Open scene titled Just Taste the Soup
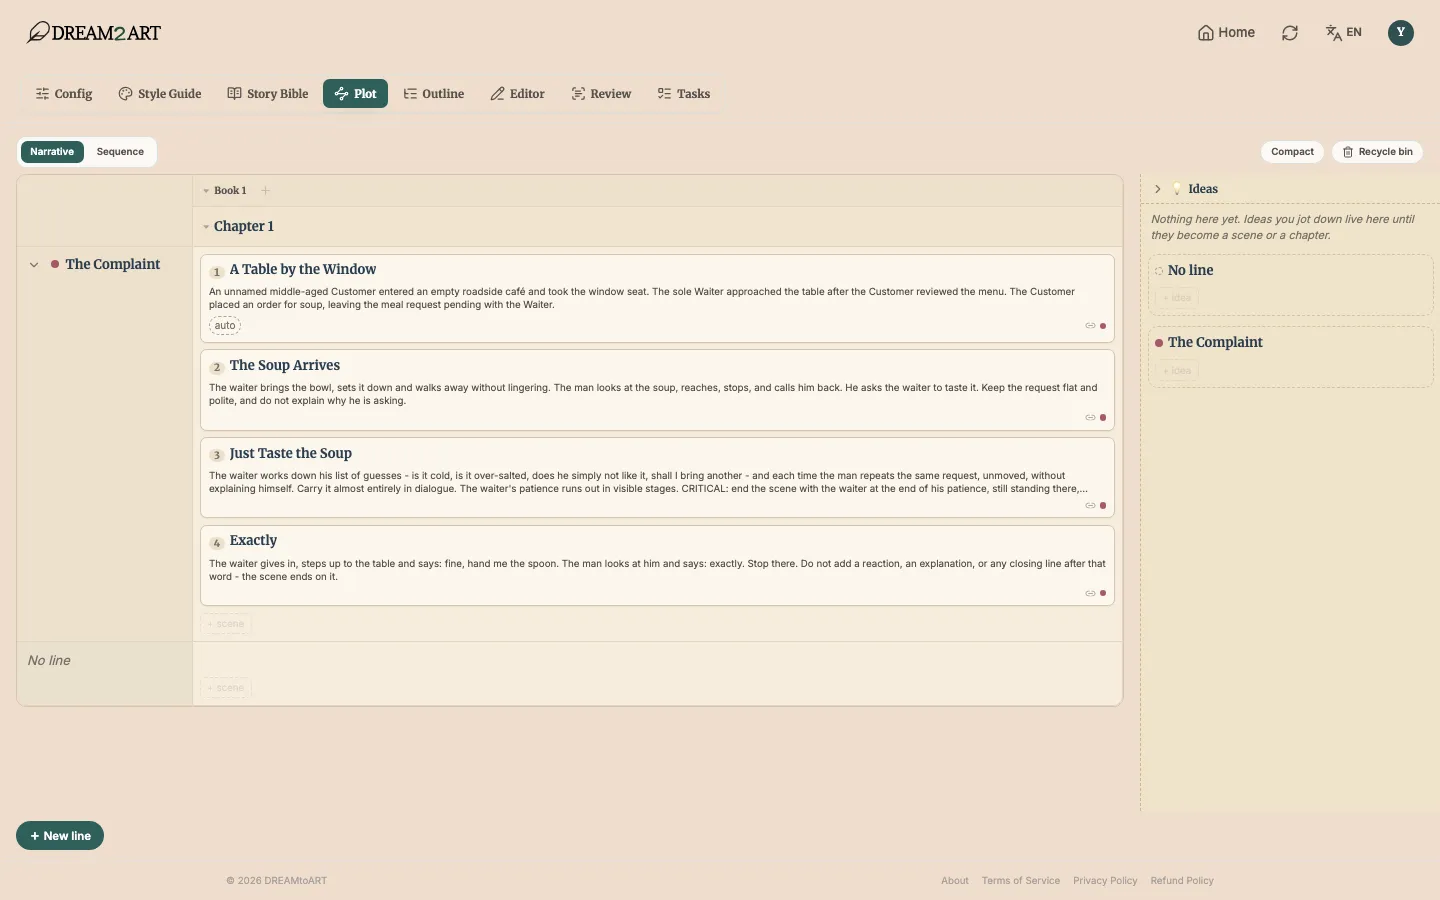Viewport: 1440px width, 900px height. [x=291, y=454]
